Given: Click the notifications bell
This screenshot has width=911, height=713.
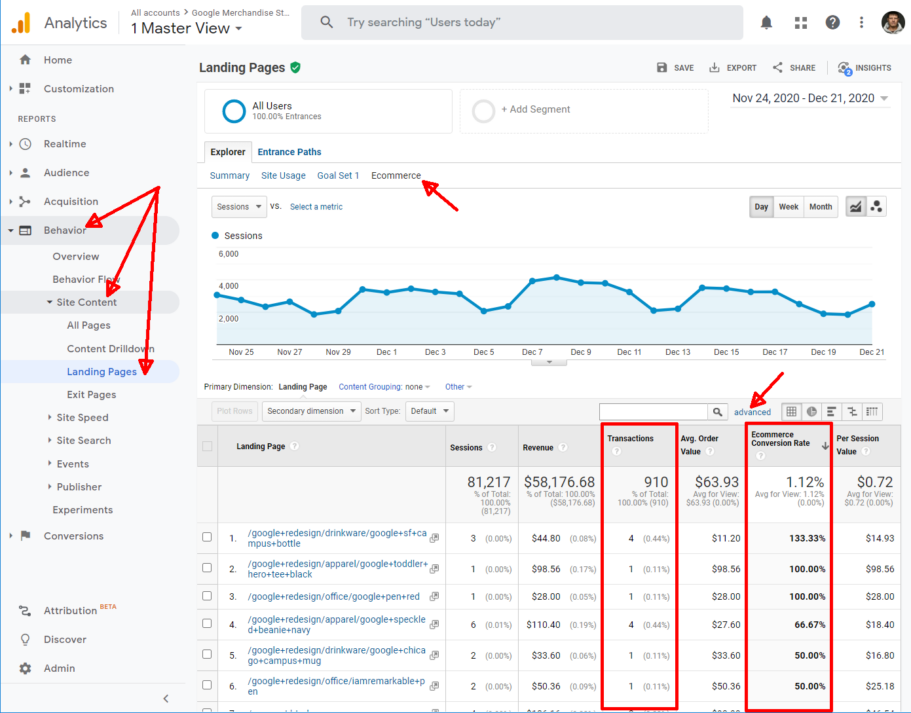Looking at the screenshot, I should tap(766, 20).
